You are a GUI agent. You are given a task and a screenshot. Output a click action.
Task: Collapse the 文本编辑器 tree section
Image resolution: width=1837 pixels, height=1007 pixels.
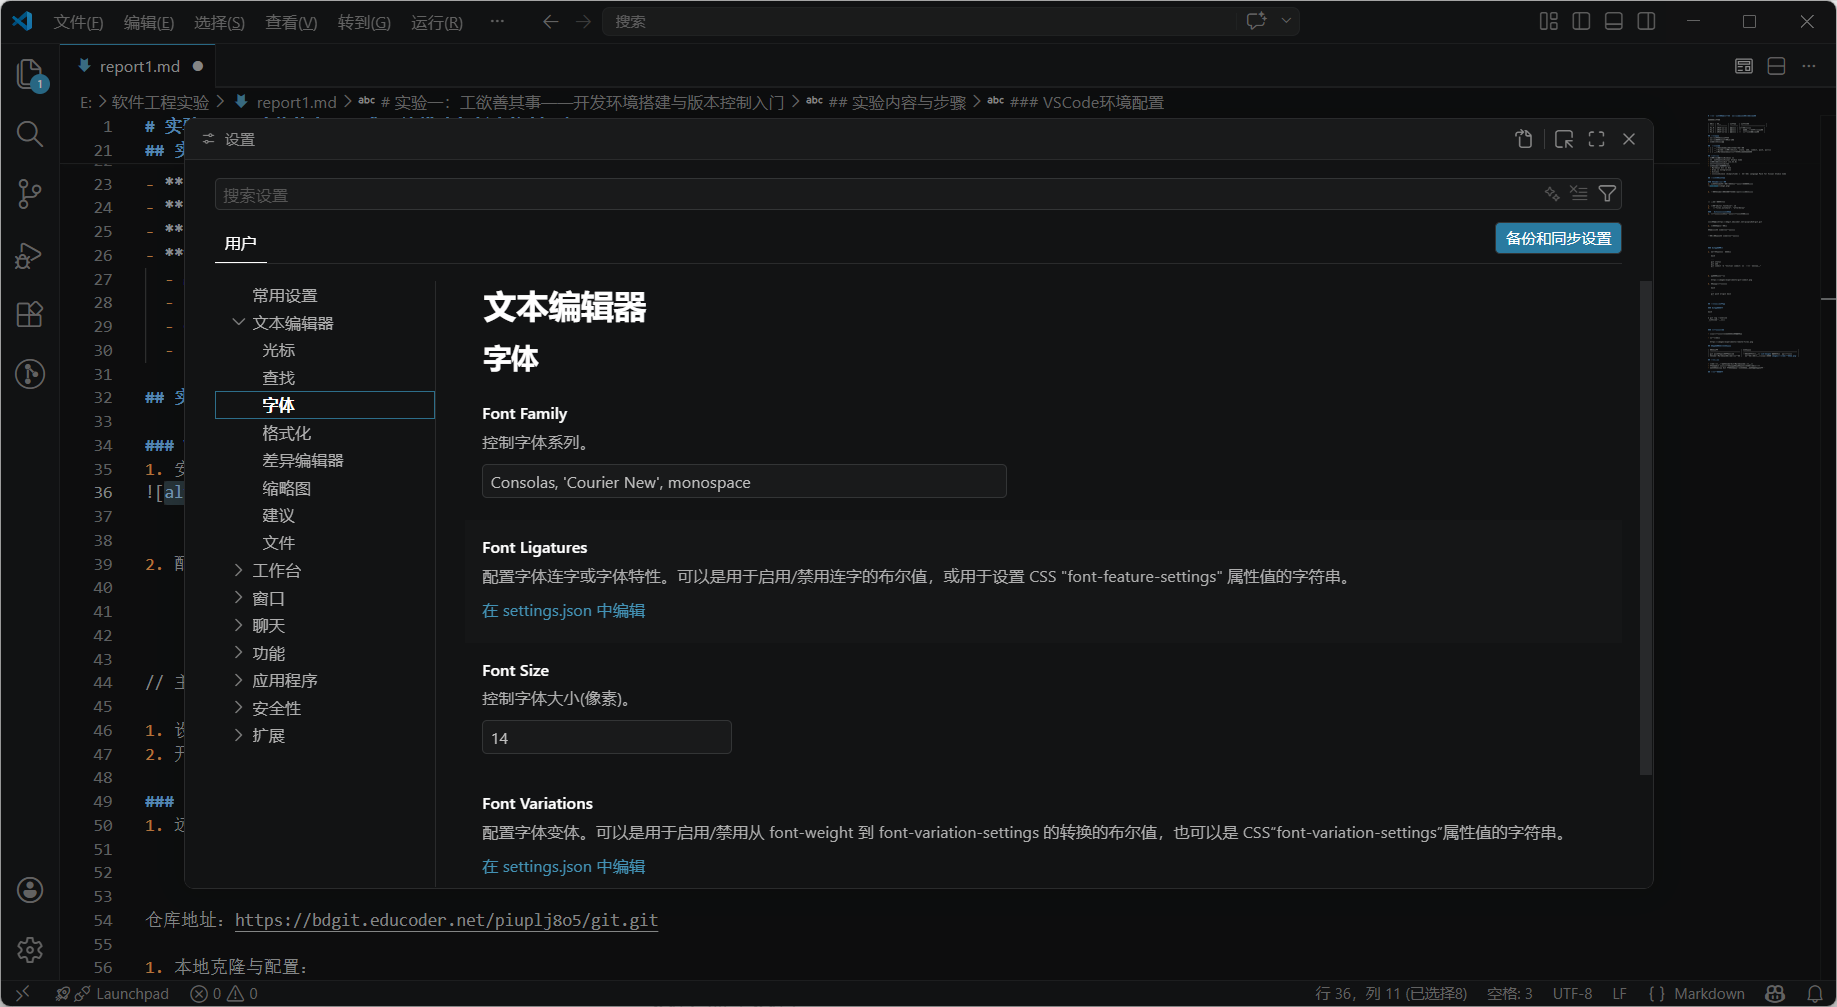click(x=239, y=322)
